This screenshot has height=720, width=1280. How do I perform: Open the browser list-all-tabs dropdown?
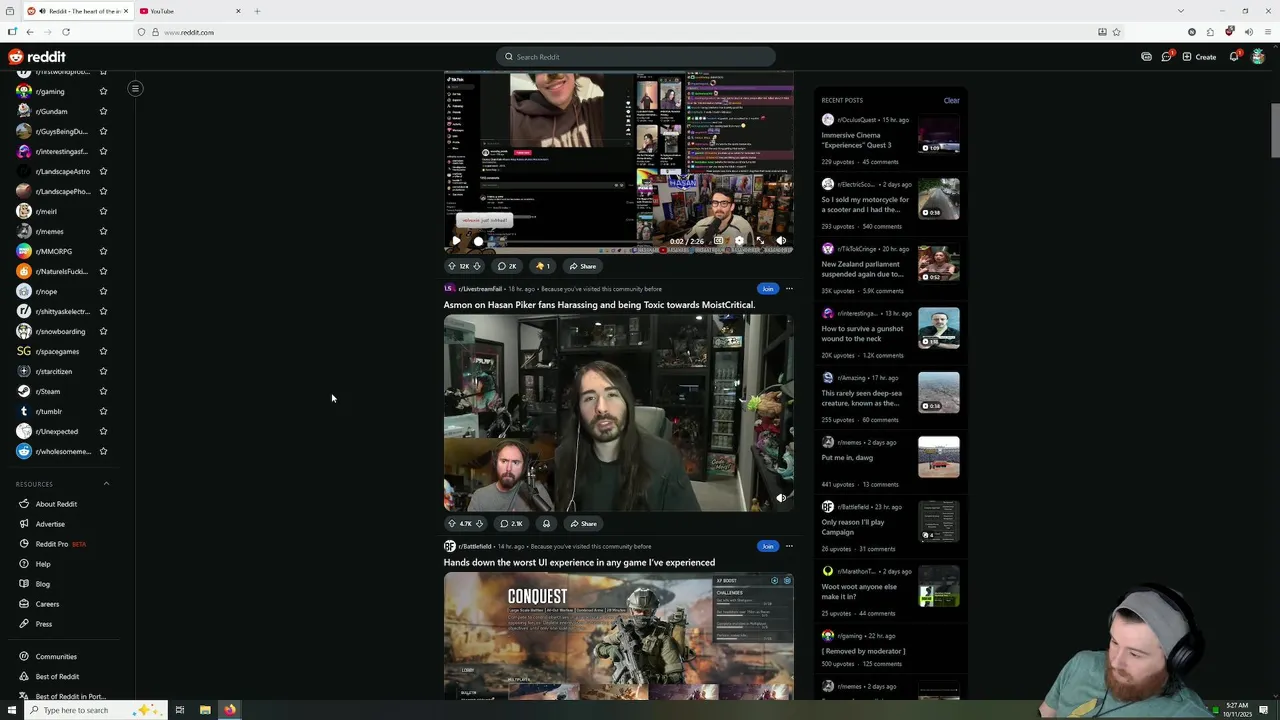point(1180,11)
